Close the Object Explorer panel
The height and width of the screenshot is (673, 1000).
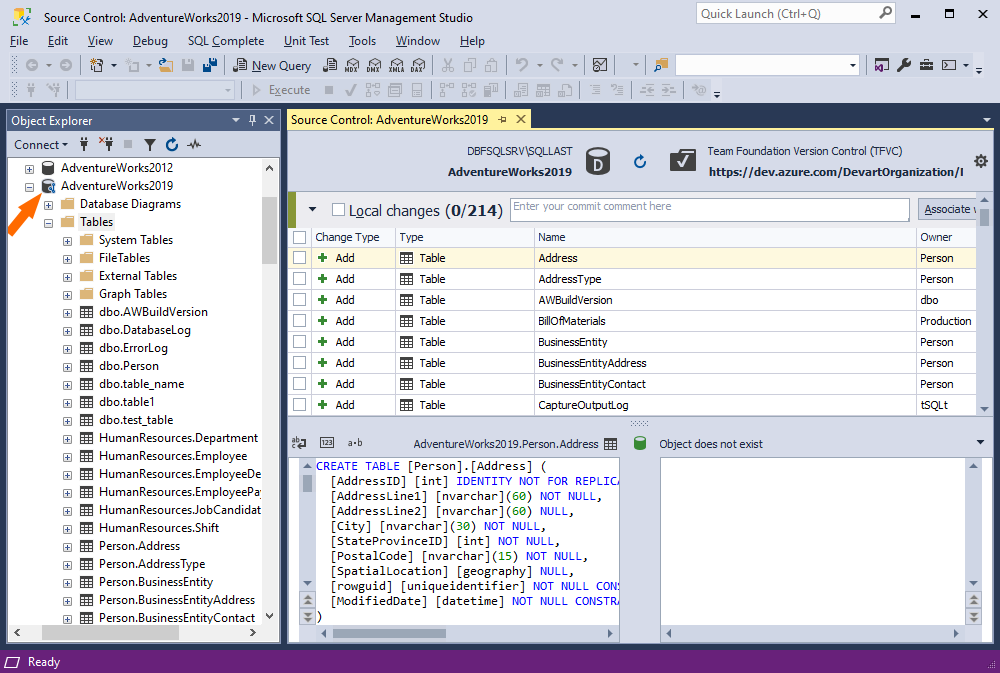(x=269, y=120)
